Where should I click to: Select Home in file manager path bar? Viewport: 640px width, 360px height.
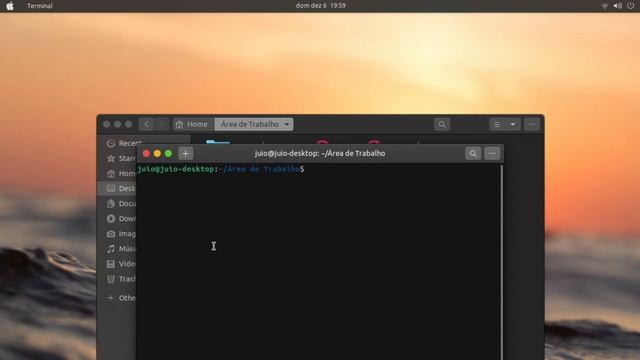click(192, 124)
